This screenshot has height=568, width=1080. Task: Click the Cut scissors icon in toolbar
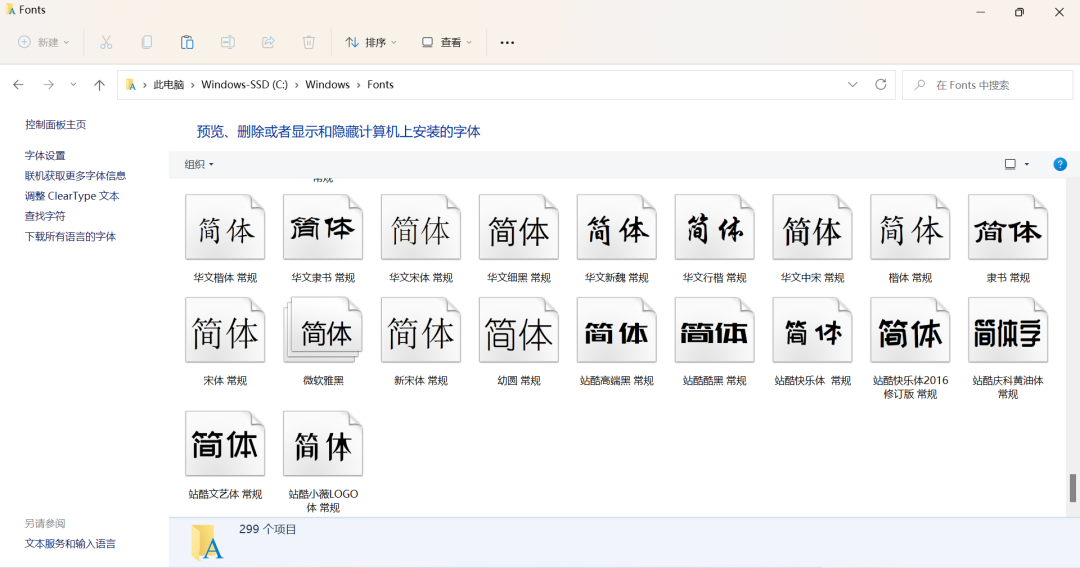pyautogui.click(x=106, y=43)
